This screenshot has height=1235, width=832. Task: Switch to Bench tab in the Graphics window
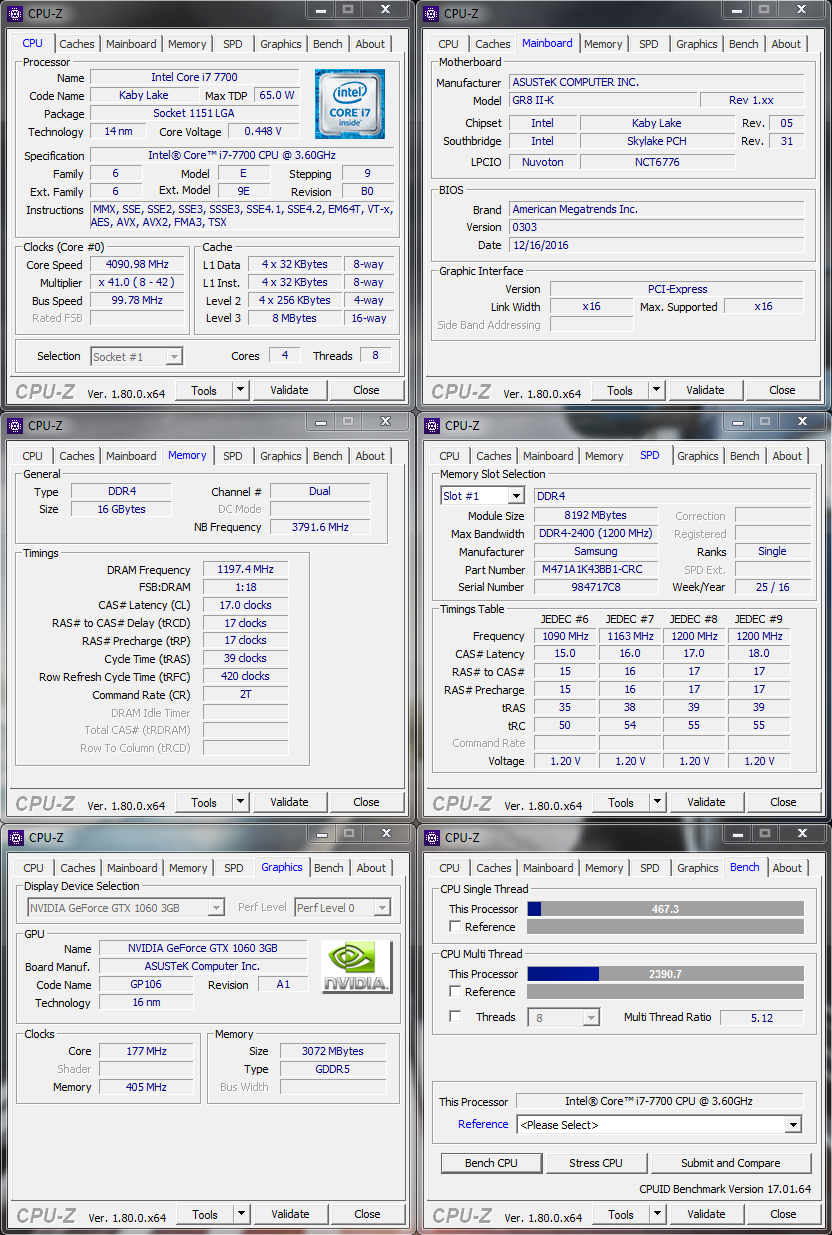(x=329, y=868)
